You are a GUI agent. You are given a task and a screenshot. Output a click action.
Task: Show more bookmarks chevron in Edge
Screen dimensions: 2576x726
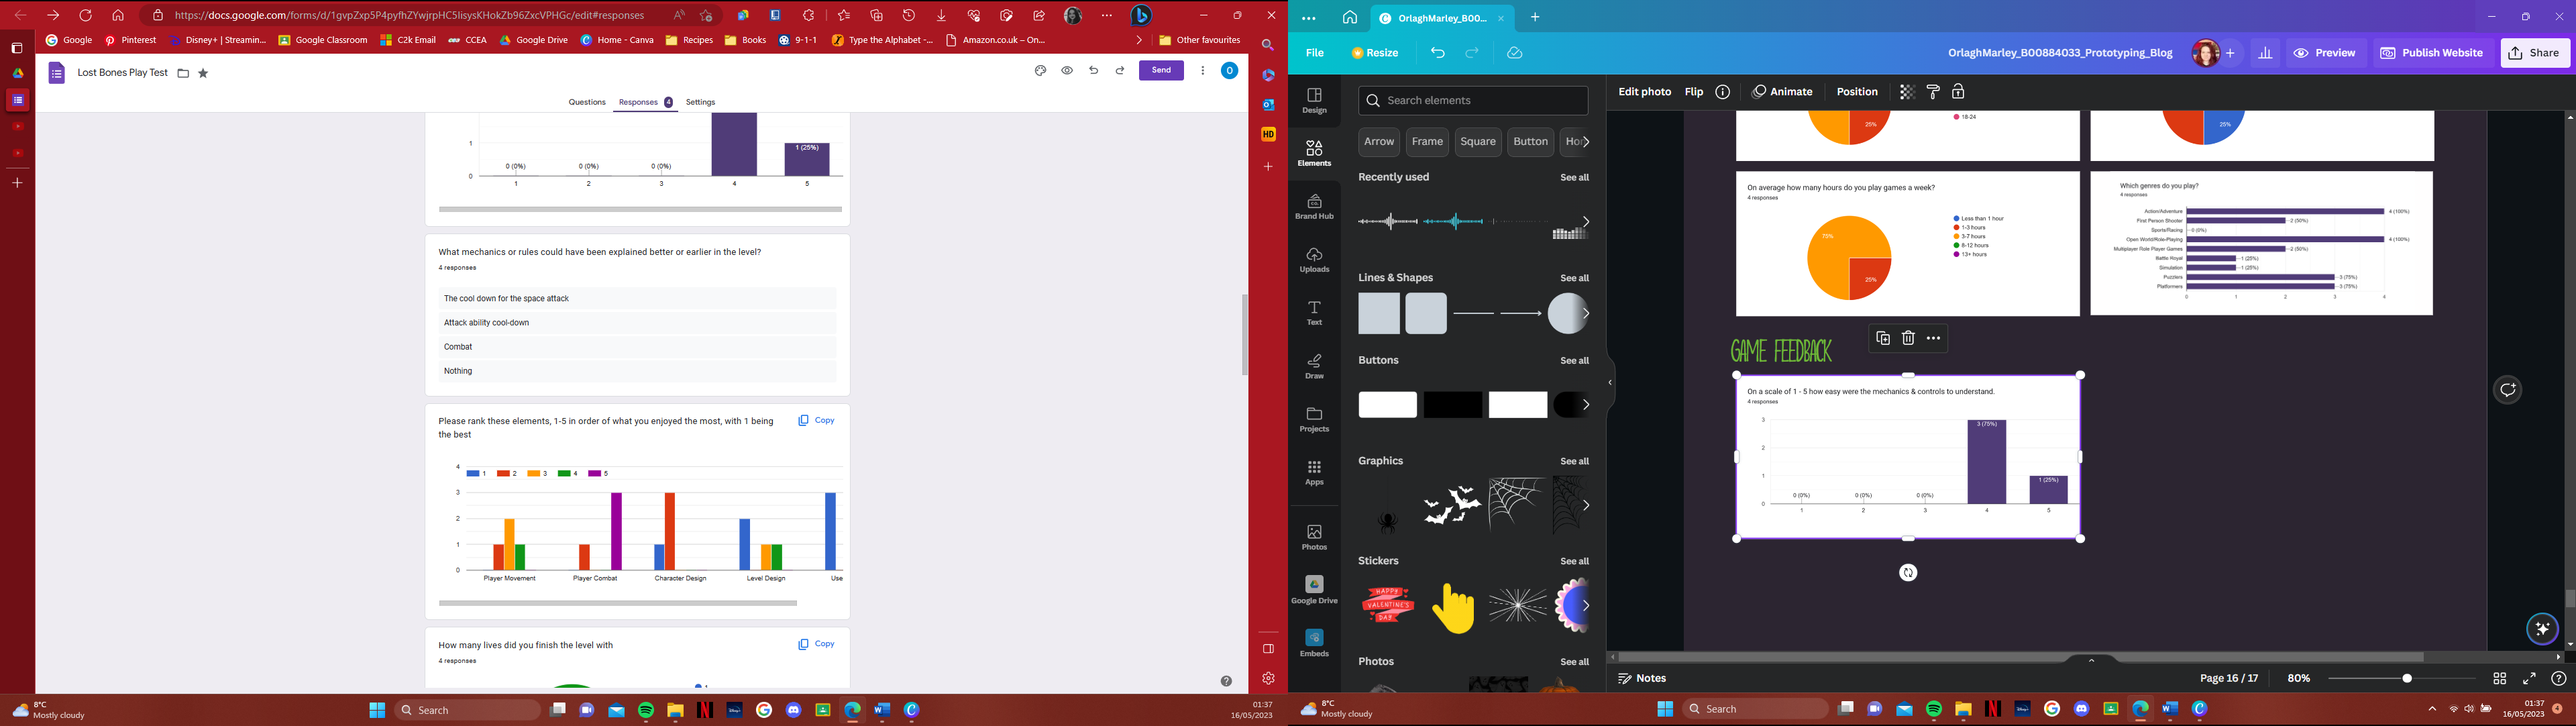1138,40
